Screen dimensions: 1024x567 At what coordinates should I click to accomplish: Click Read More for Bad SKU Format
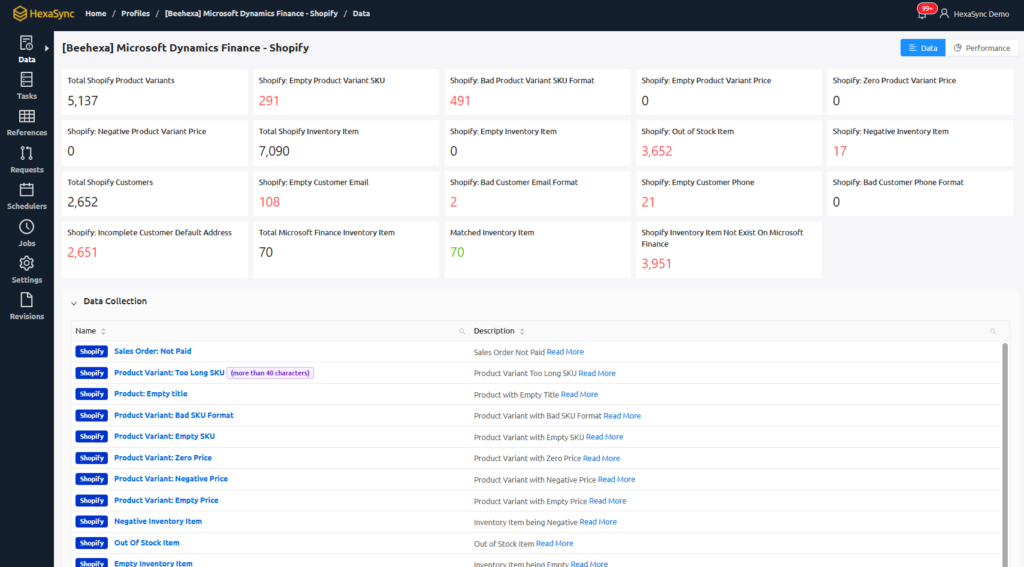coord(622,415)
